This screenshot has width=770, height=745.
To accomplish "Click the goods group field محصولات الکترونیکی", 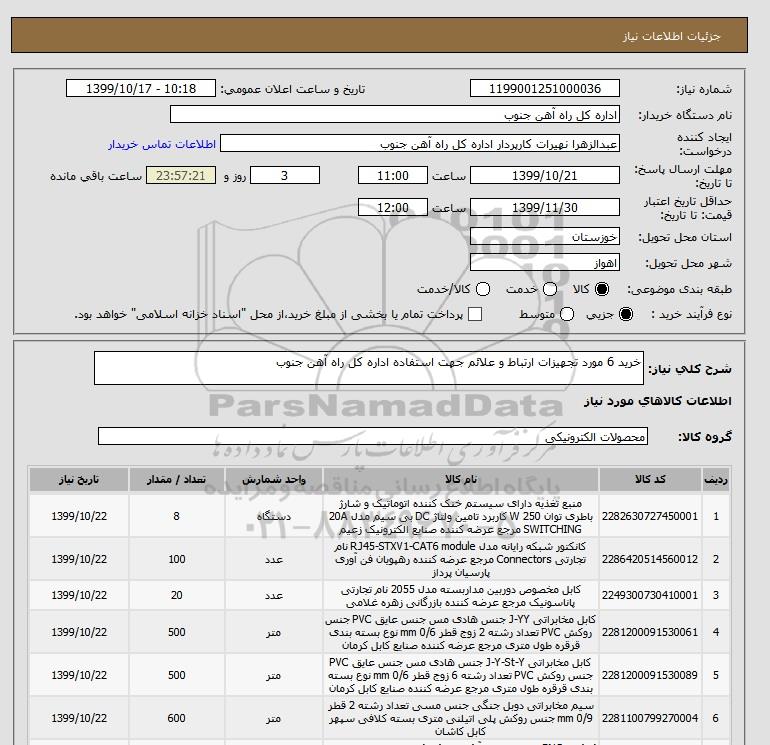I will (373, 436).
